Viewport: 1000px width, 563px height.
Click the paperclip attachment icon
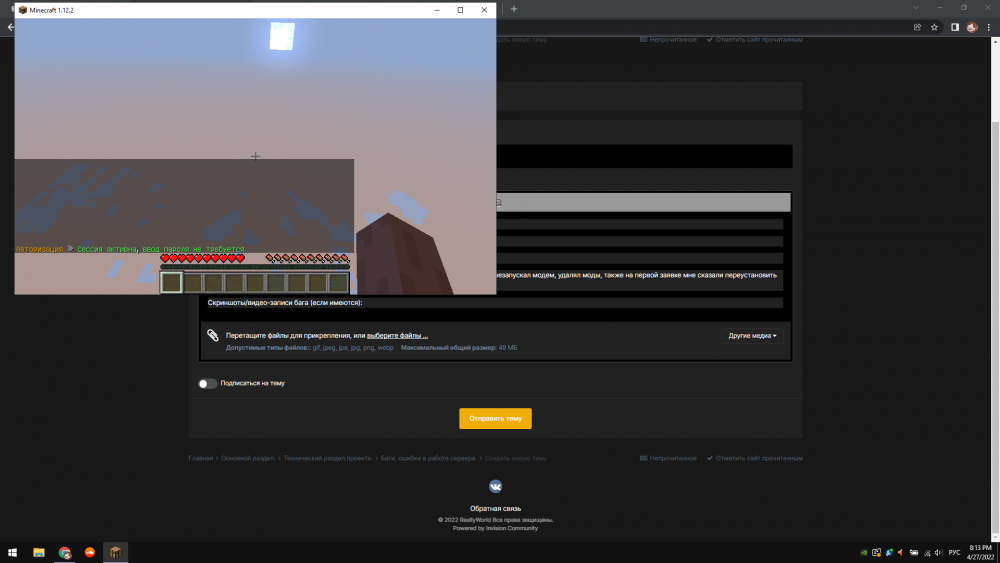coord(213,335)
